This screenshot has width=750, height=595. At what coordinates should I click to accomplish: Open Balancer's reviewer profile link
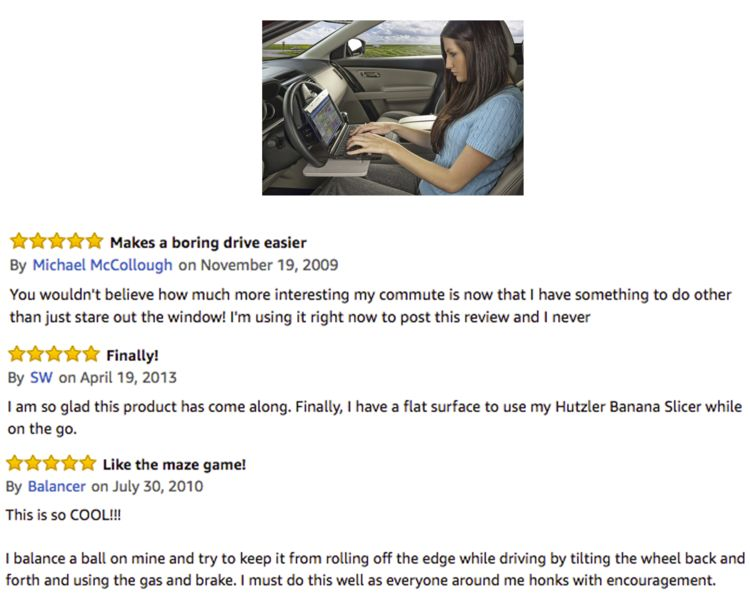click(x=56, y=486)
